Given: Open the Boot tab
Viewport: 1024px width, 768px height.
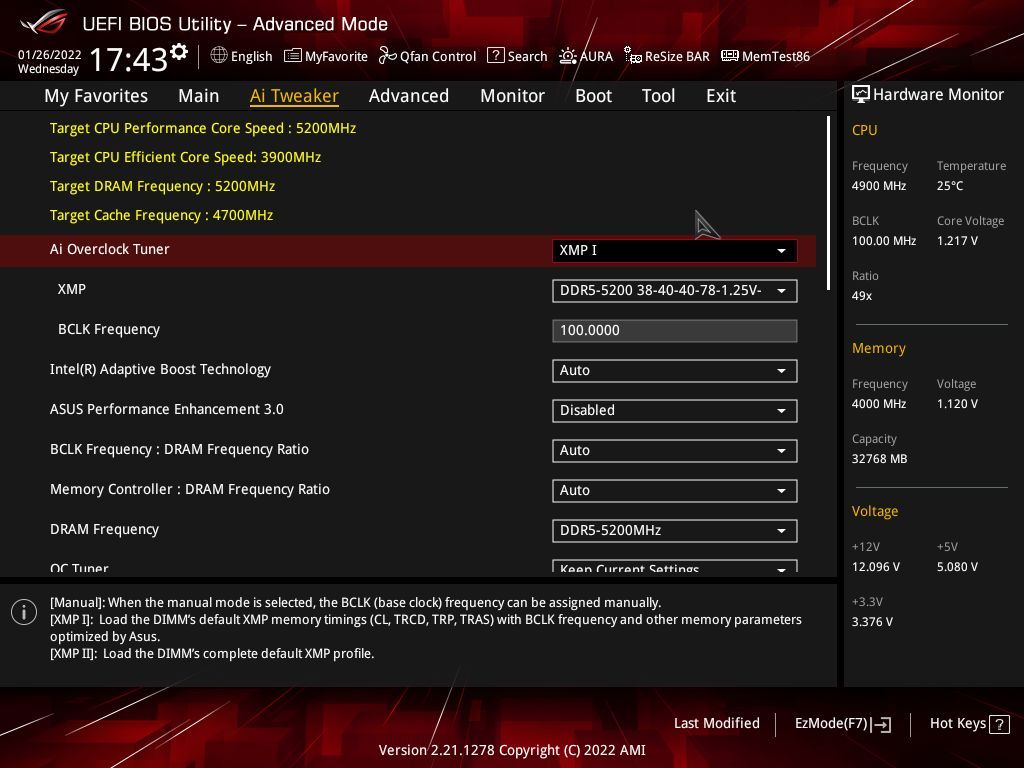Looking at the screenshot, I should (x=594, y=96).
